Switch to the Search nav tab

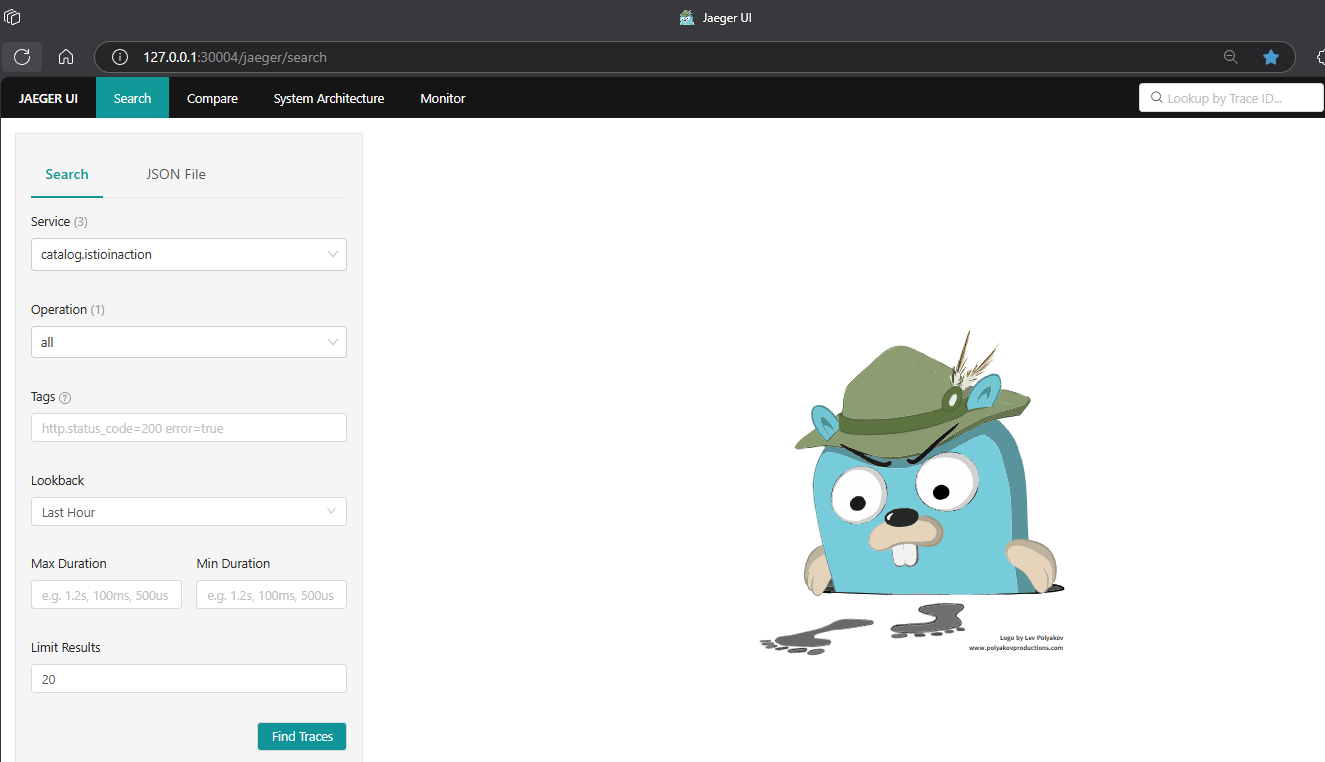(x=132, y=98)
